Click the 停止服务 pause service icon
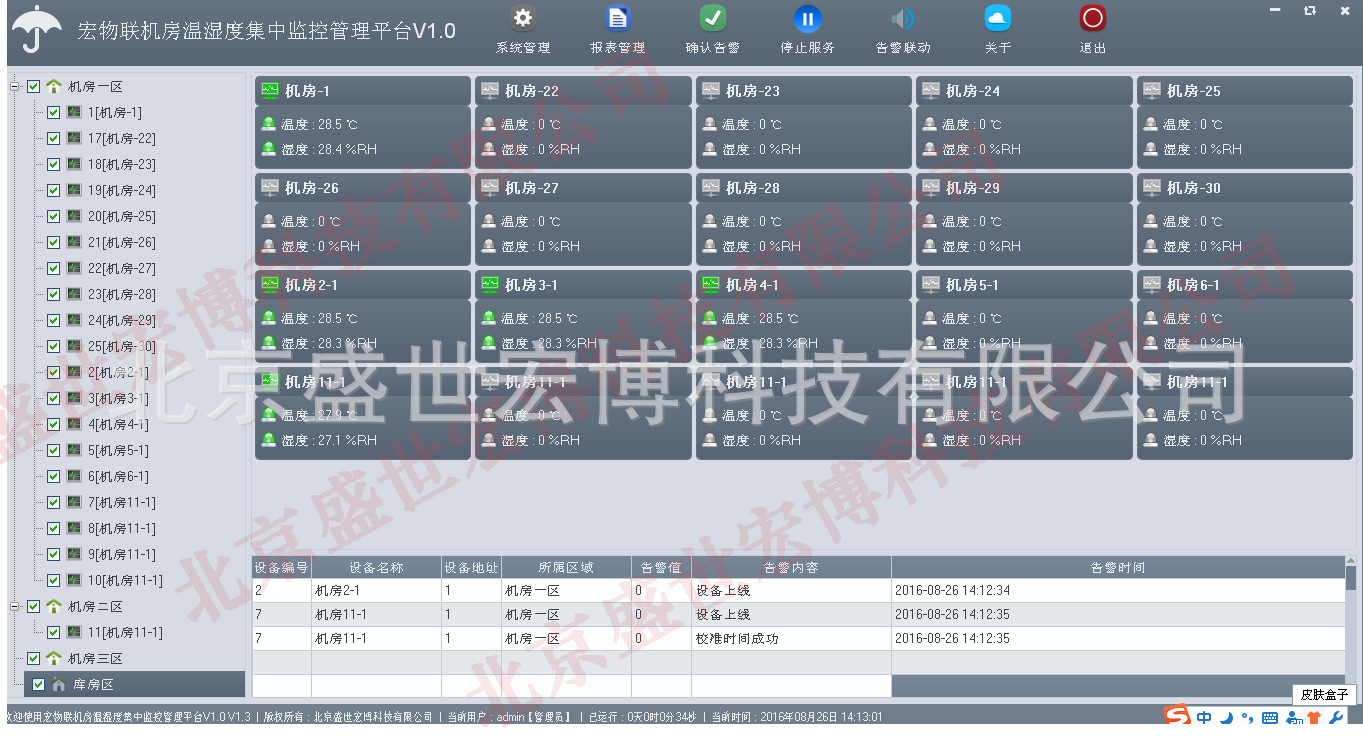1363x736 pixels. tap(807, 17)
